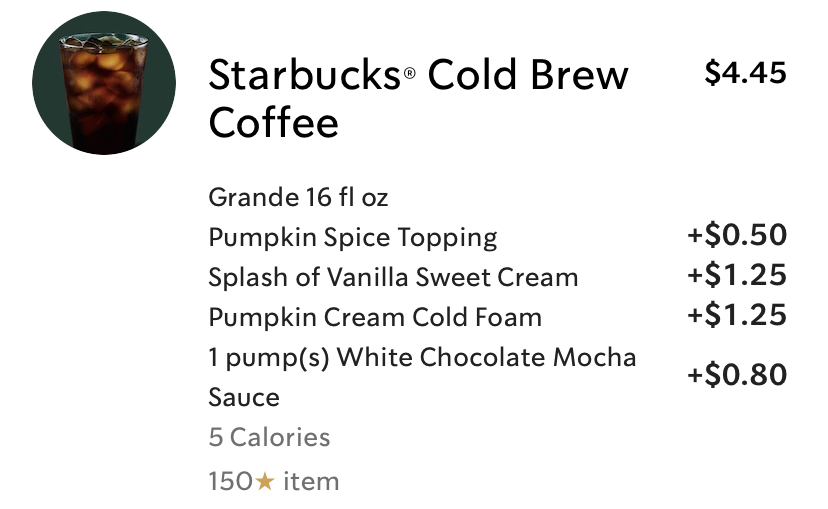Click the 5 Calories label
Viewport: 828px width, 509px height.
tap(269, 437)
